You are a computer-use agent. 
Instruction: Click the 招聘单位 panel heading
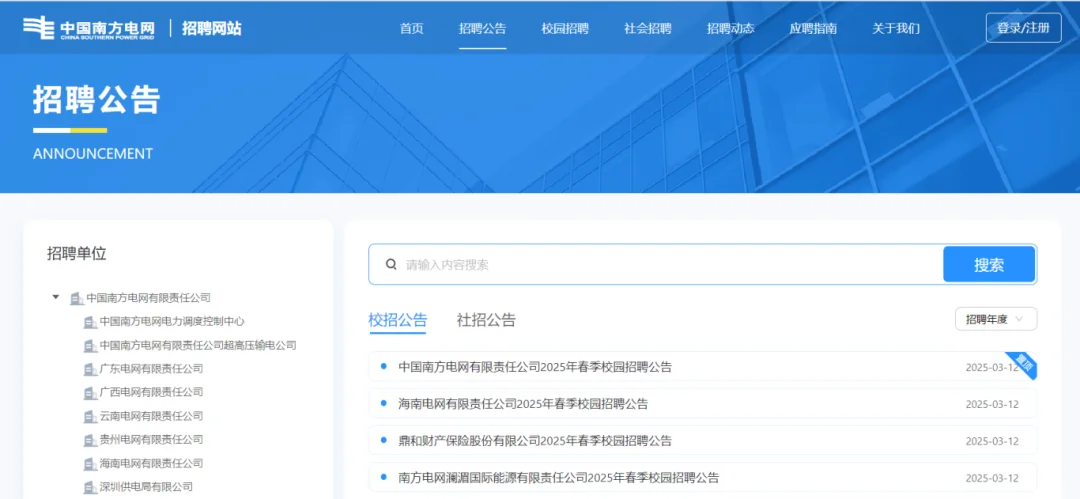tap(76, 254)
